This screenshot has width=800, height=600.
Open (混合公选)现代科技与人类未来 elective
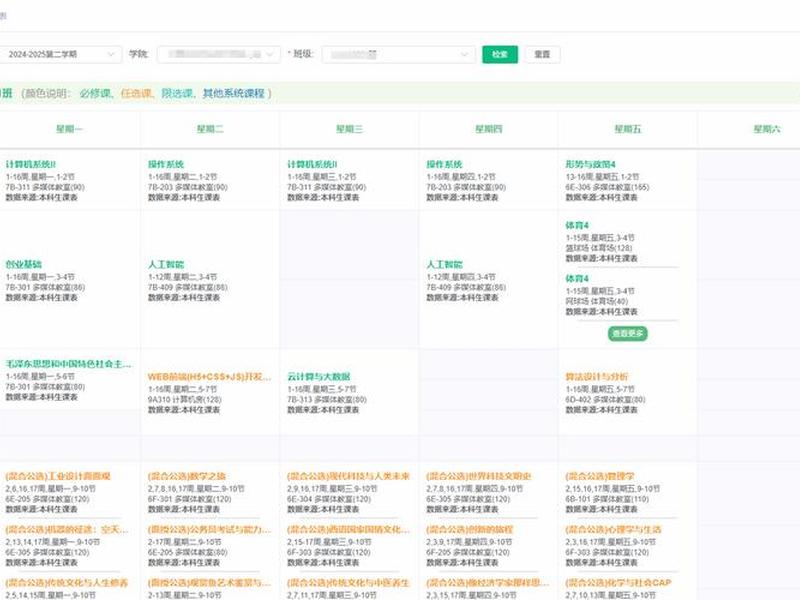tap(348, 476)
